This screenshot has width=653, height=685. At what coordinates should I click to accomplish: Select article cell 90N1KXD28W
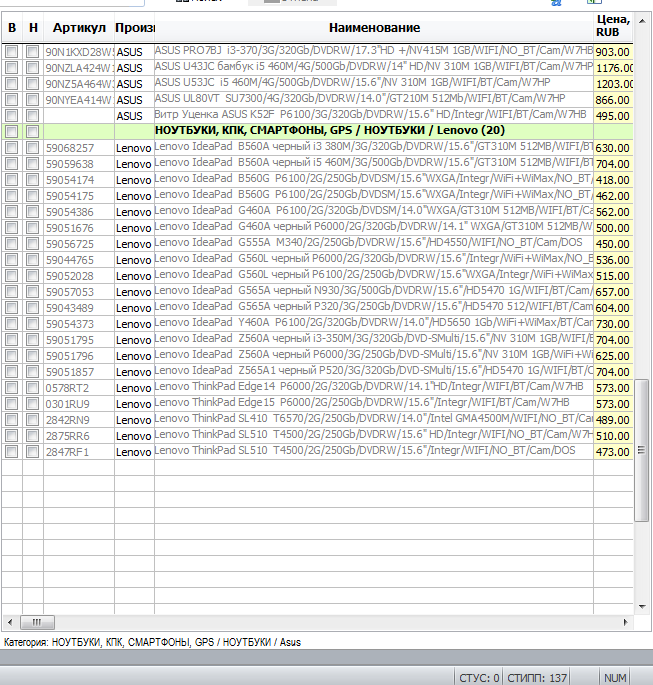79,52
